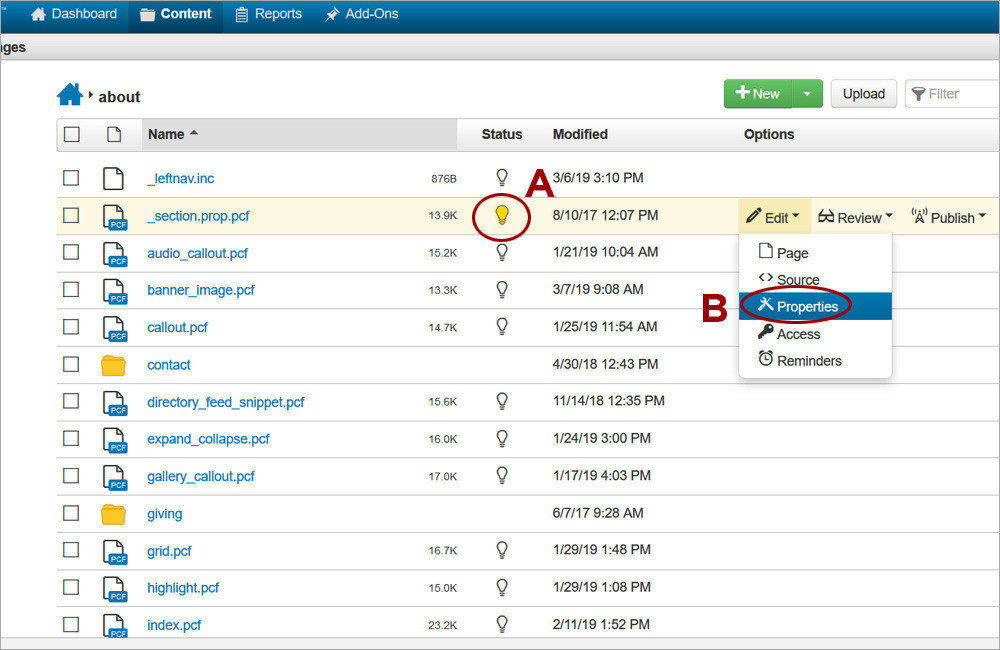Viewport: 1000px width, 650px height.
Task: Check the box for _section.prop.pcf
Action: [x=71, y=215]
